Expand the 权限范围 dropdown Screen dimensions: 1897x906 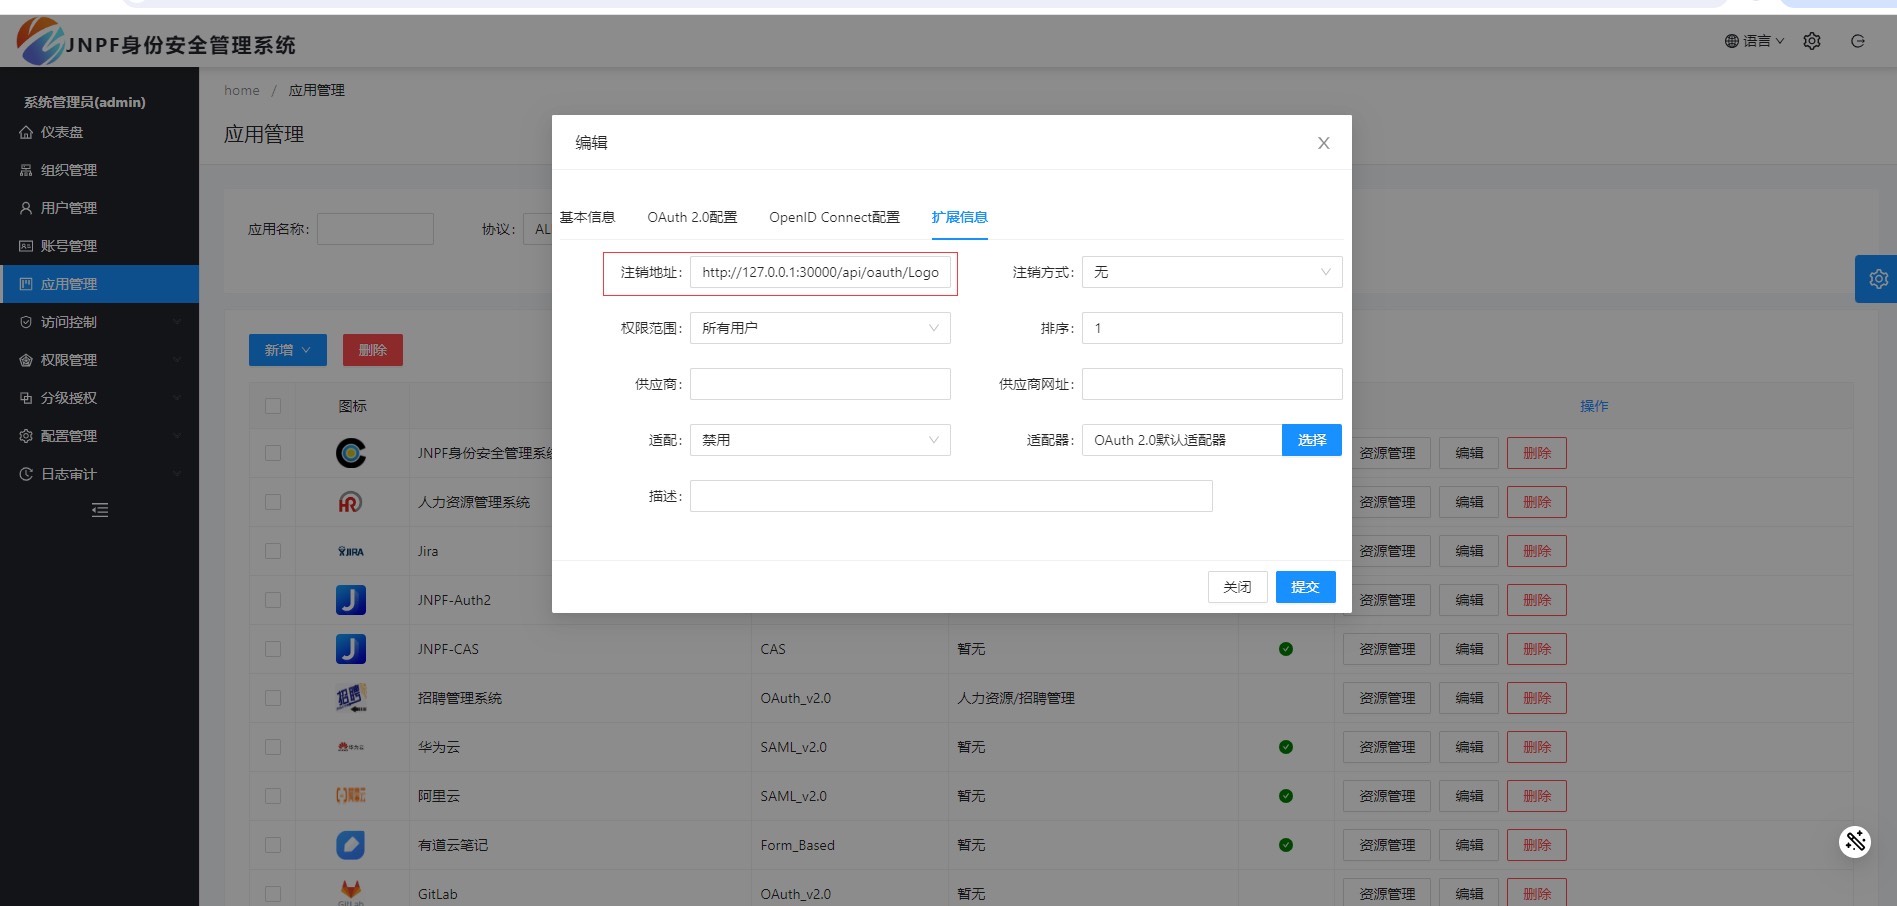pyautogui.click(x=819, y=328)
